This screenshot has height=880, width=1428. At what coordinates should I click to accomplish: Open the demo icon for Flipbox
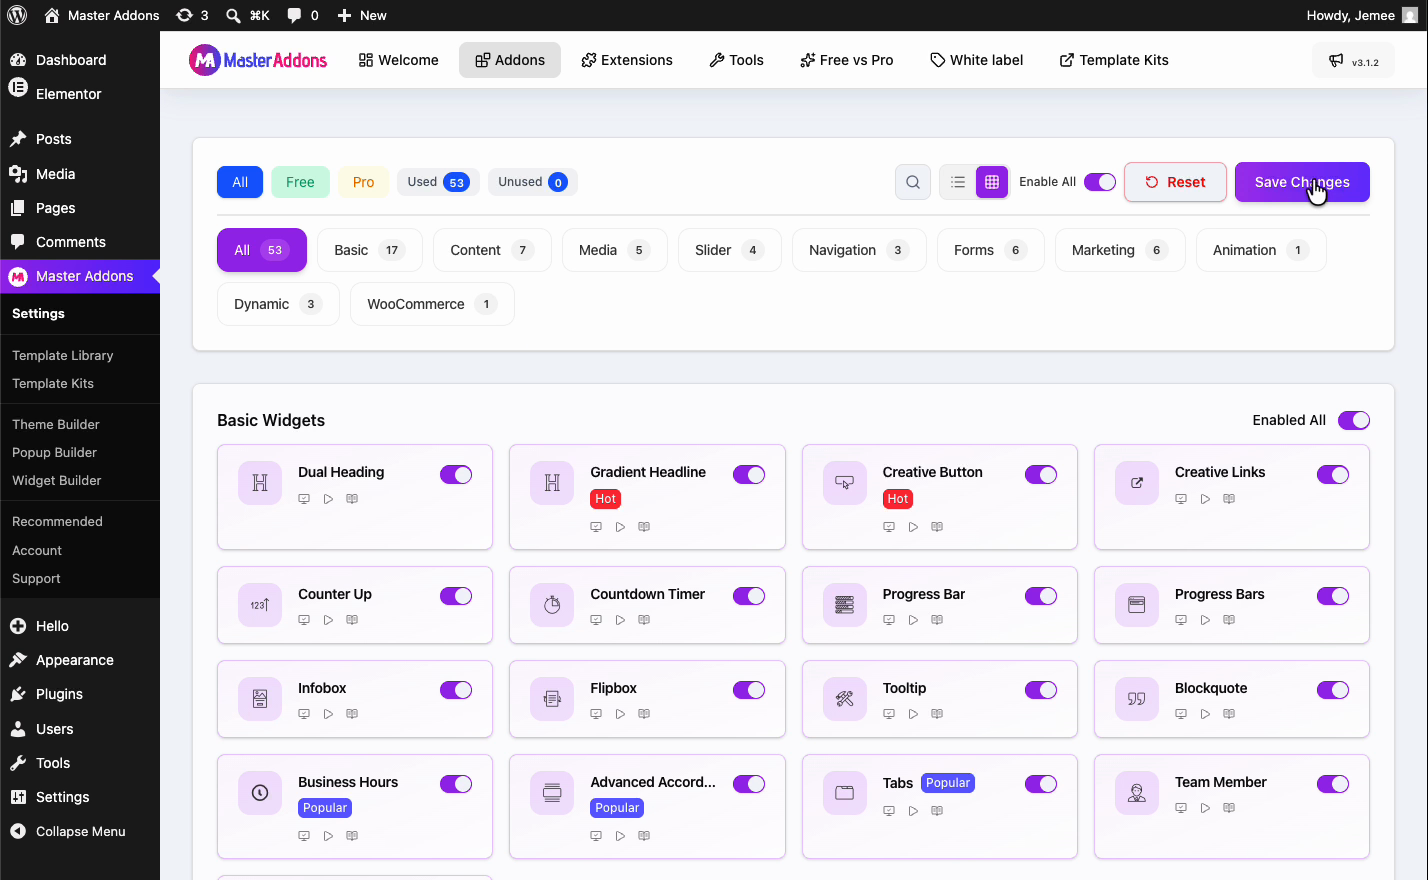click(596, 714)
